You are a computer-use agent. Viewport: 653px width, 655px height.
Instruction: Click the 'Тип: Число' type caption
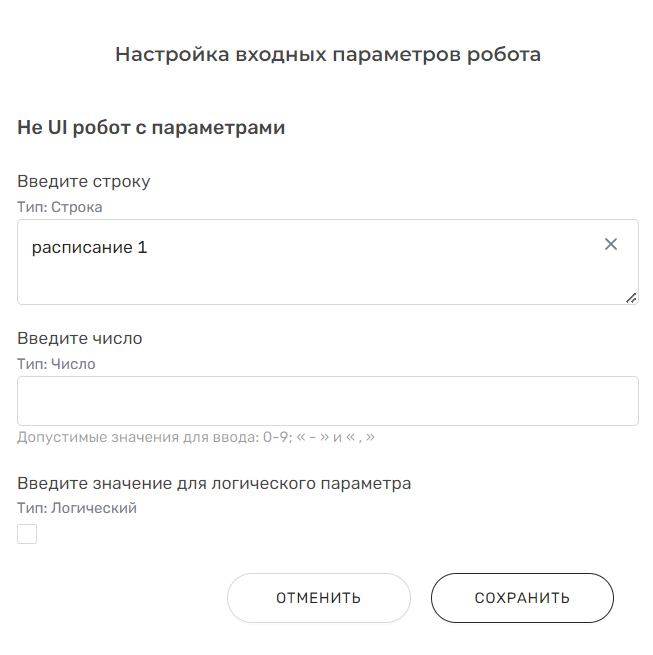pos(57,364)
